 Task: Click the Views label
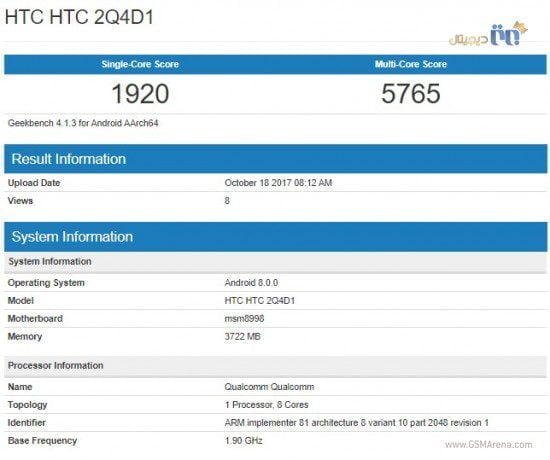coord(20,201)
